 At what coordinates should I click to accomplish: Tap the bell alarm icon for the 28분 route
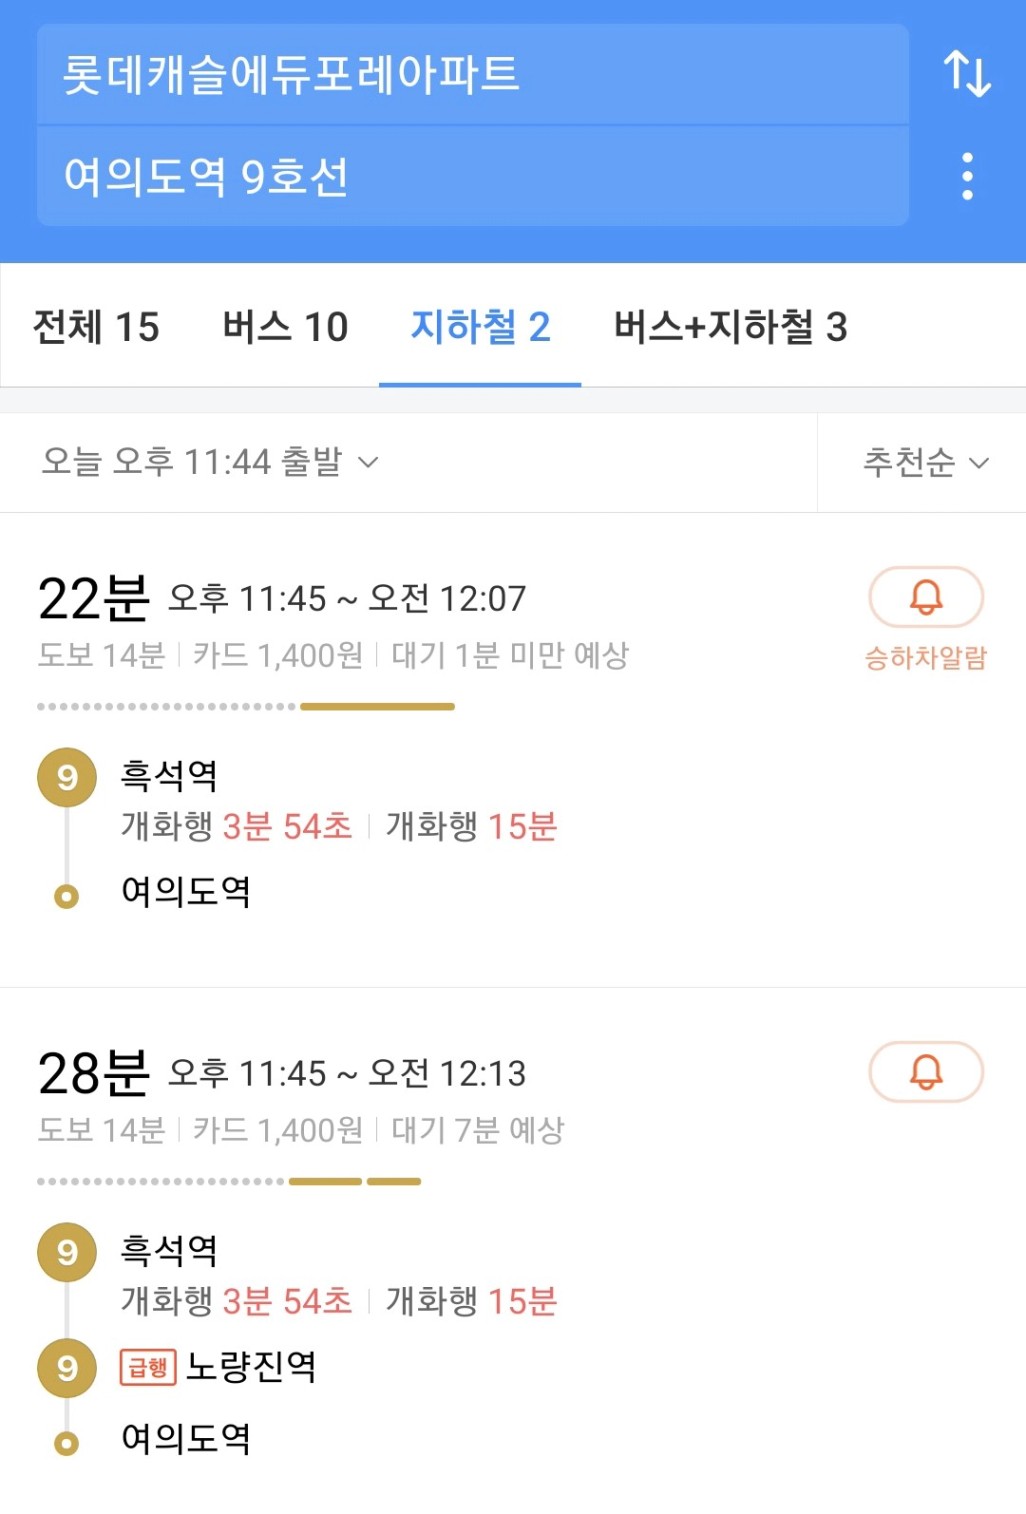pyautogui.click(x=926, y=1071)
